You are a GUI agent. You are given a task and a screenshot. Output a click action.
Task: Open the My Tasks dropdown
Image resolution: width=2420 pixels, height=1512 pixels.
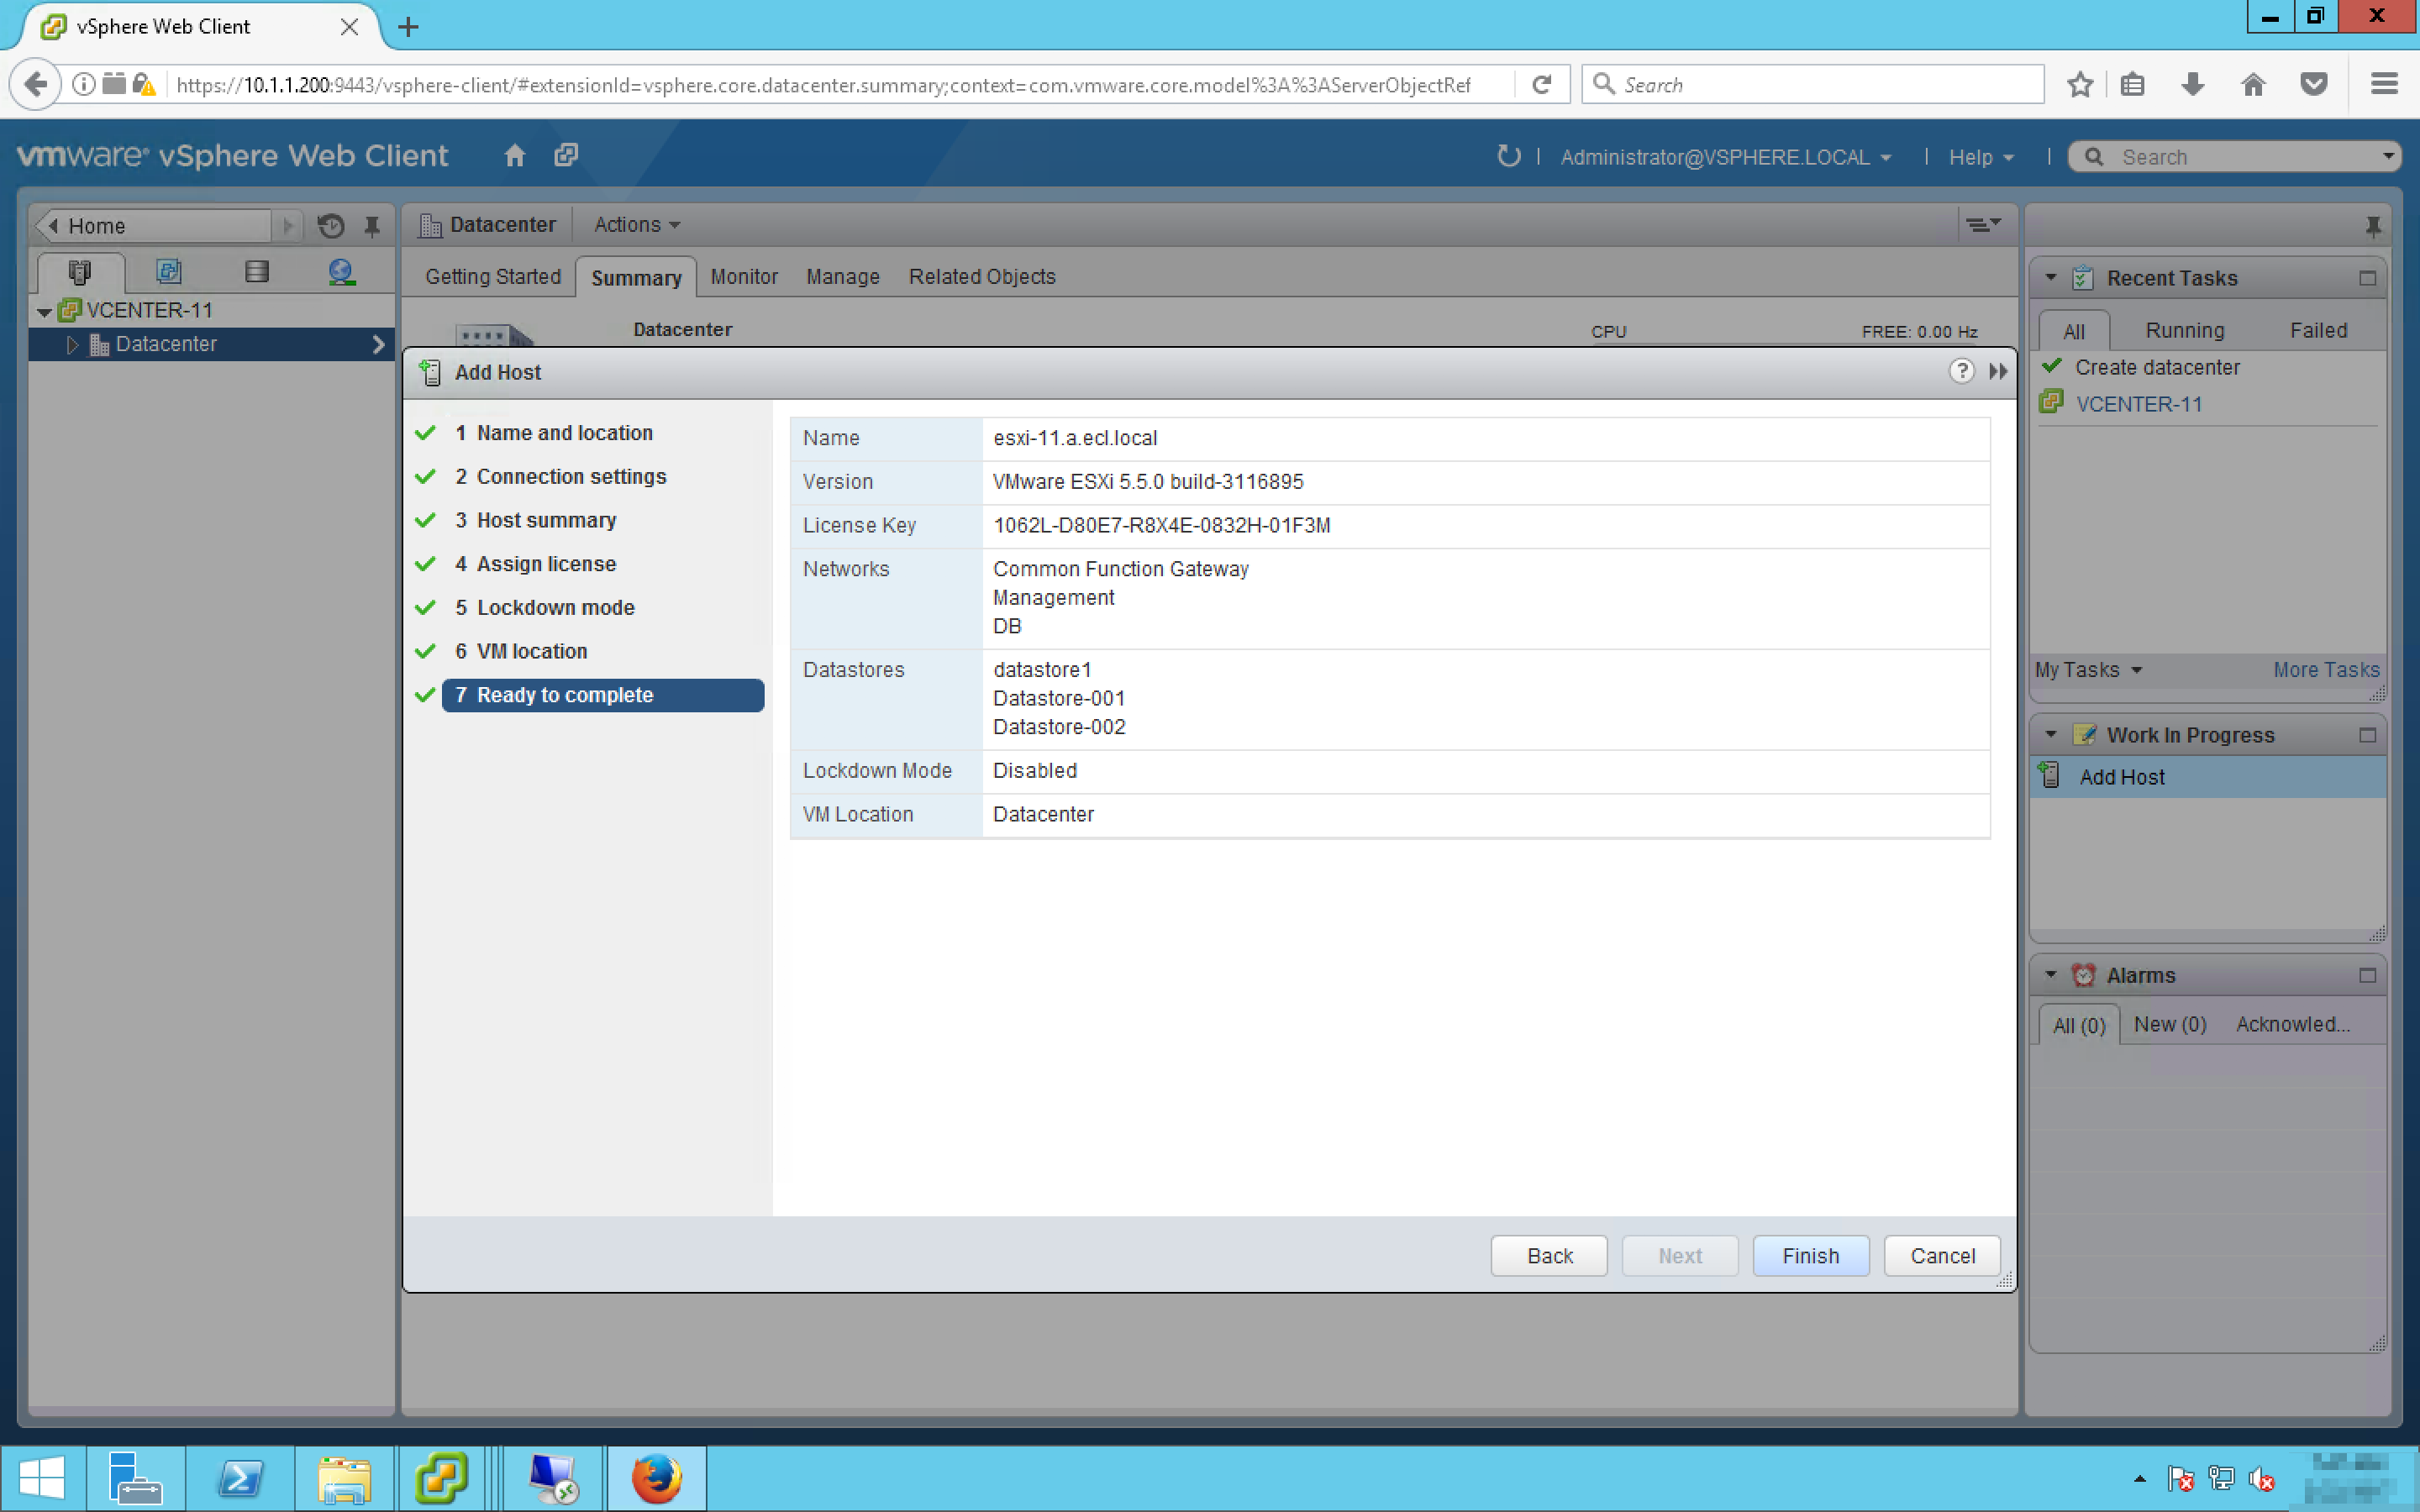(x=2088, y=670)
